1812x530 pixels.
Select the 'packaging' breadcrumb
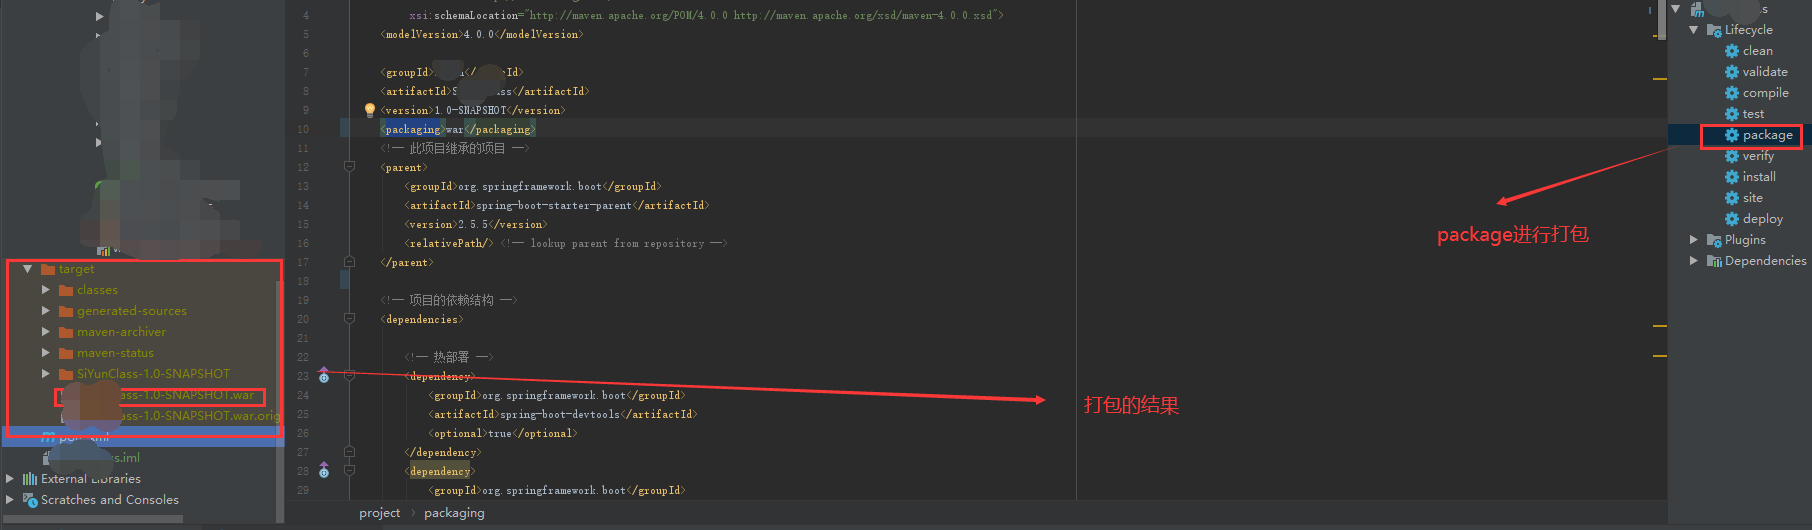pos(454,513)
